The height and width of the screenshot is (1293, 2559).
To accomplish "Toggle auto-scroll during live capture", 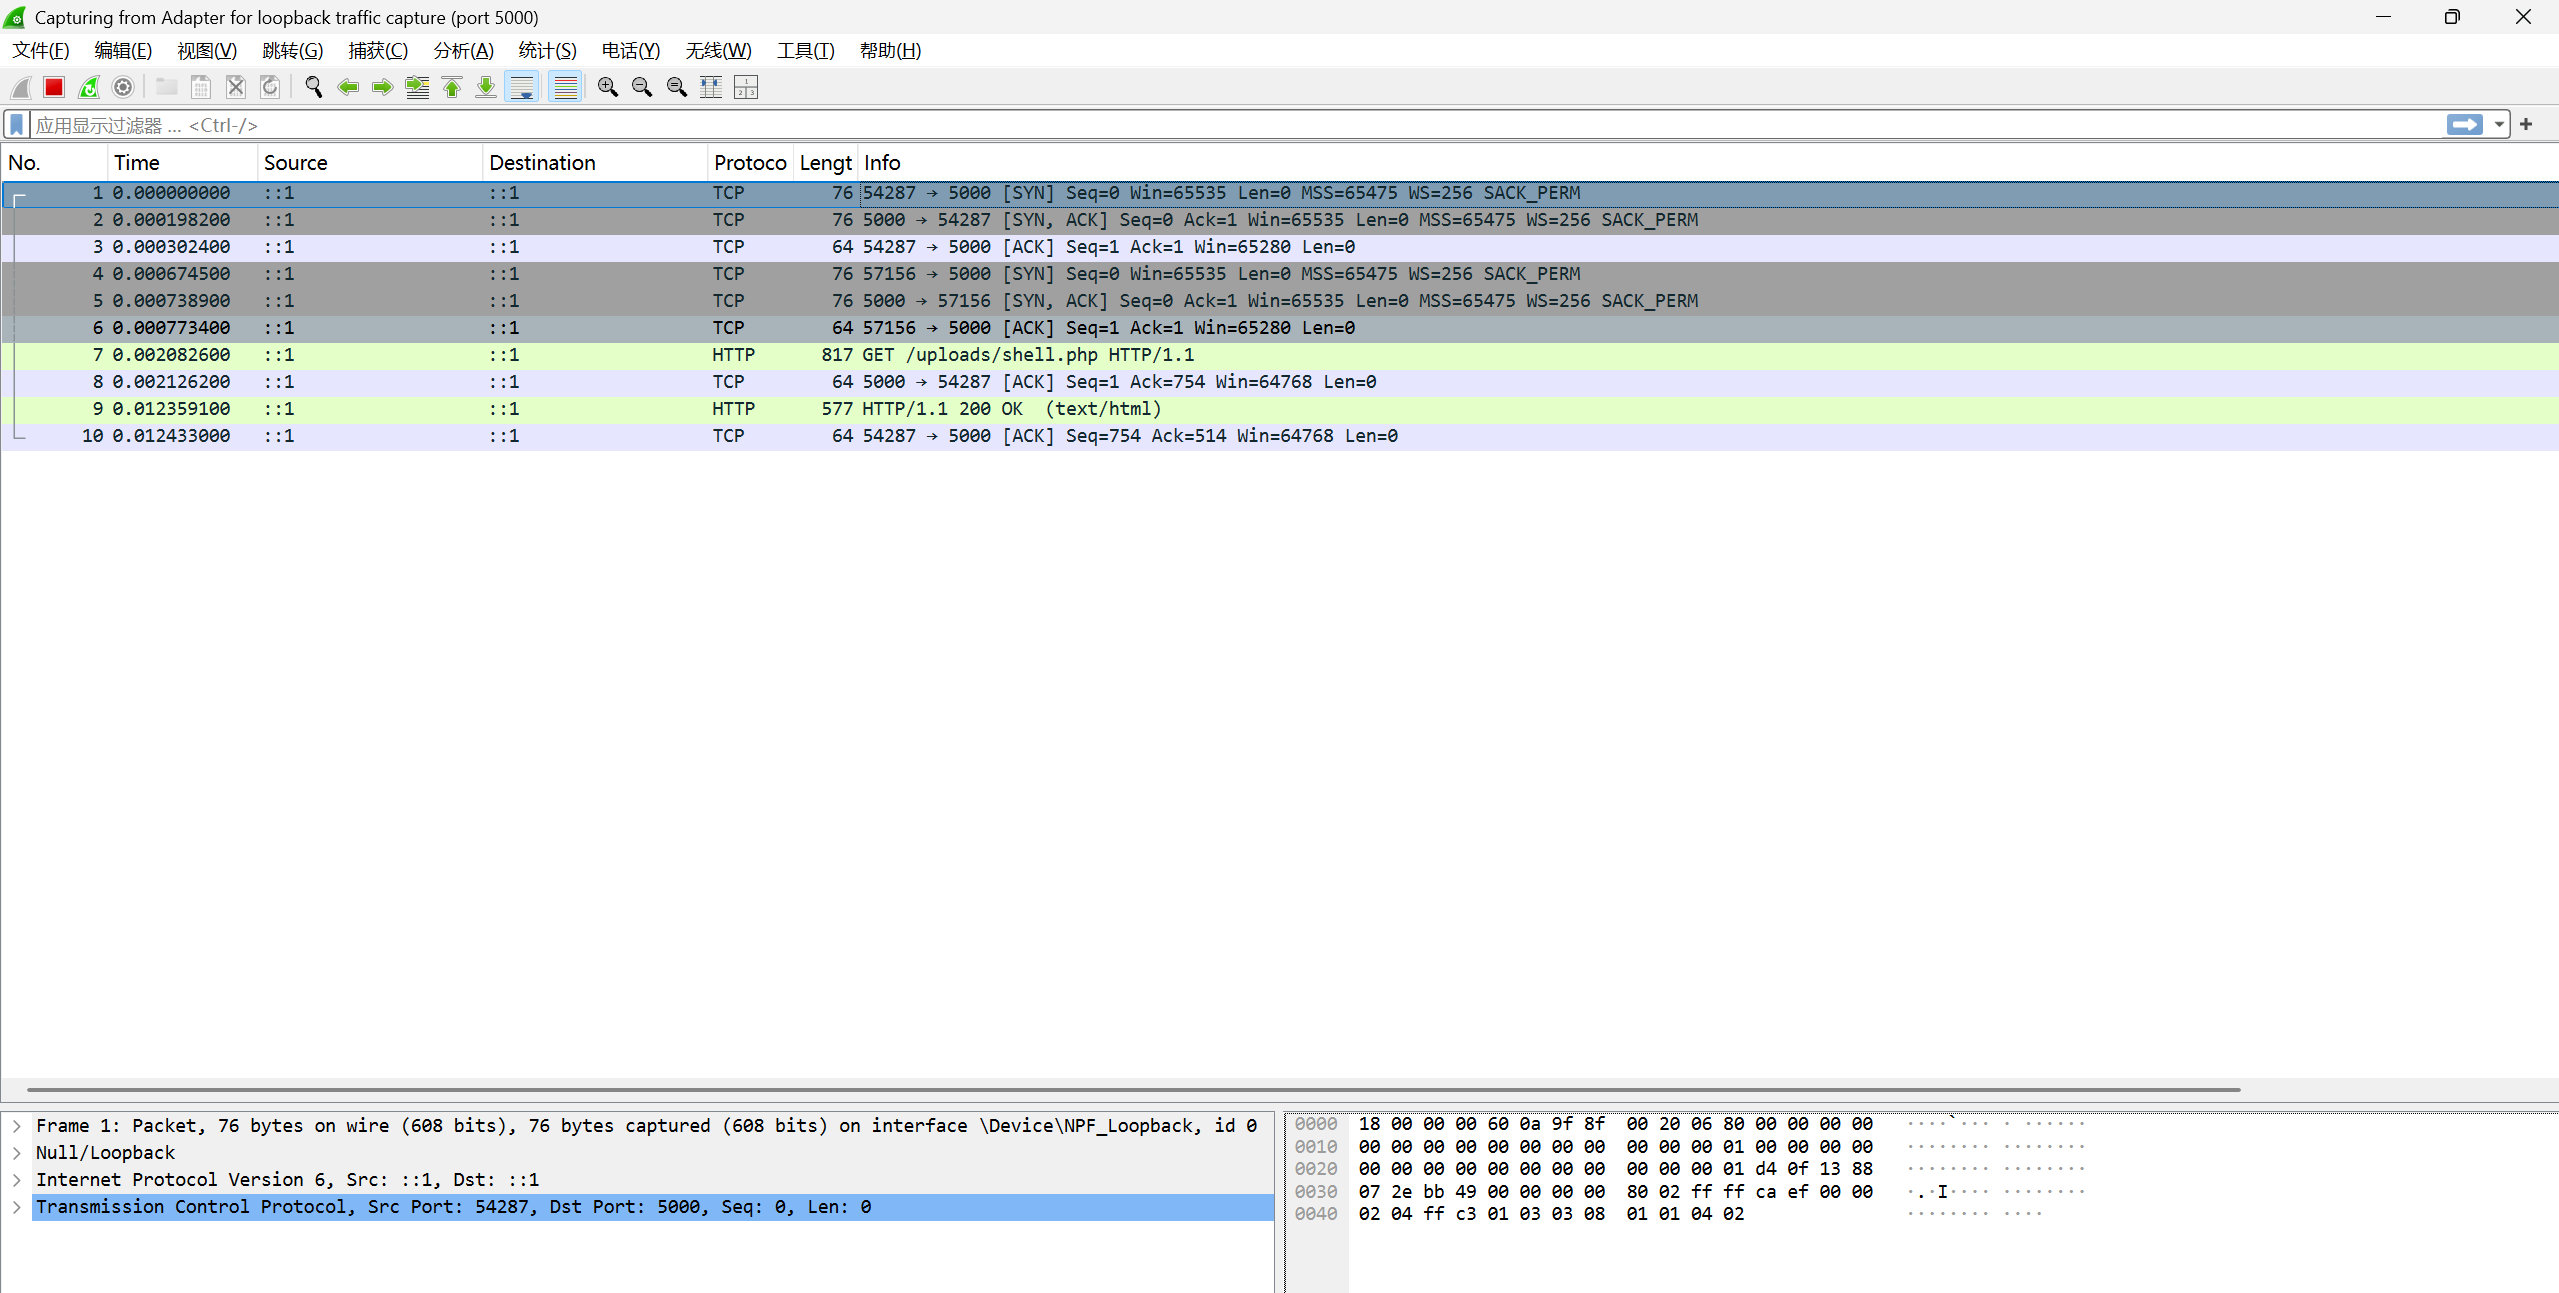I will point(522,88).
